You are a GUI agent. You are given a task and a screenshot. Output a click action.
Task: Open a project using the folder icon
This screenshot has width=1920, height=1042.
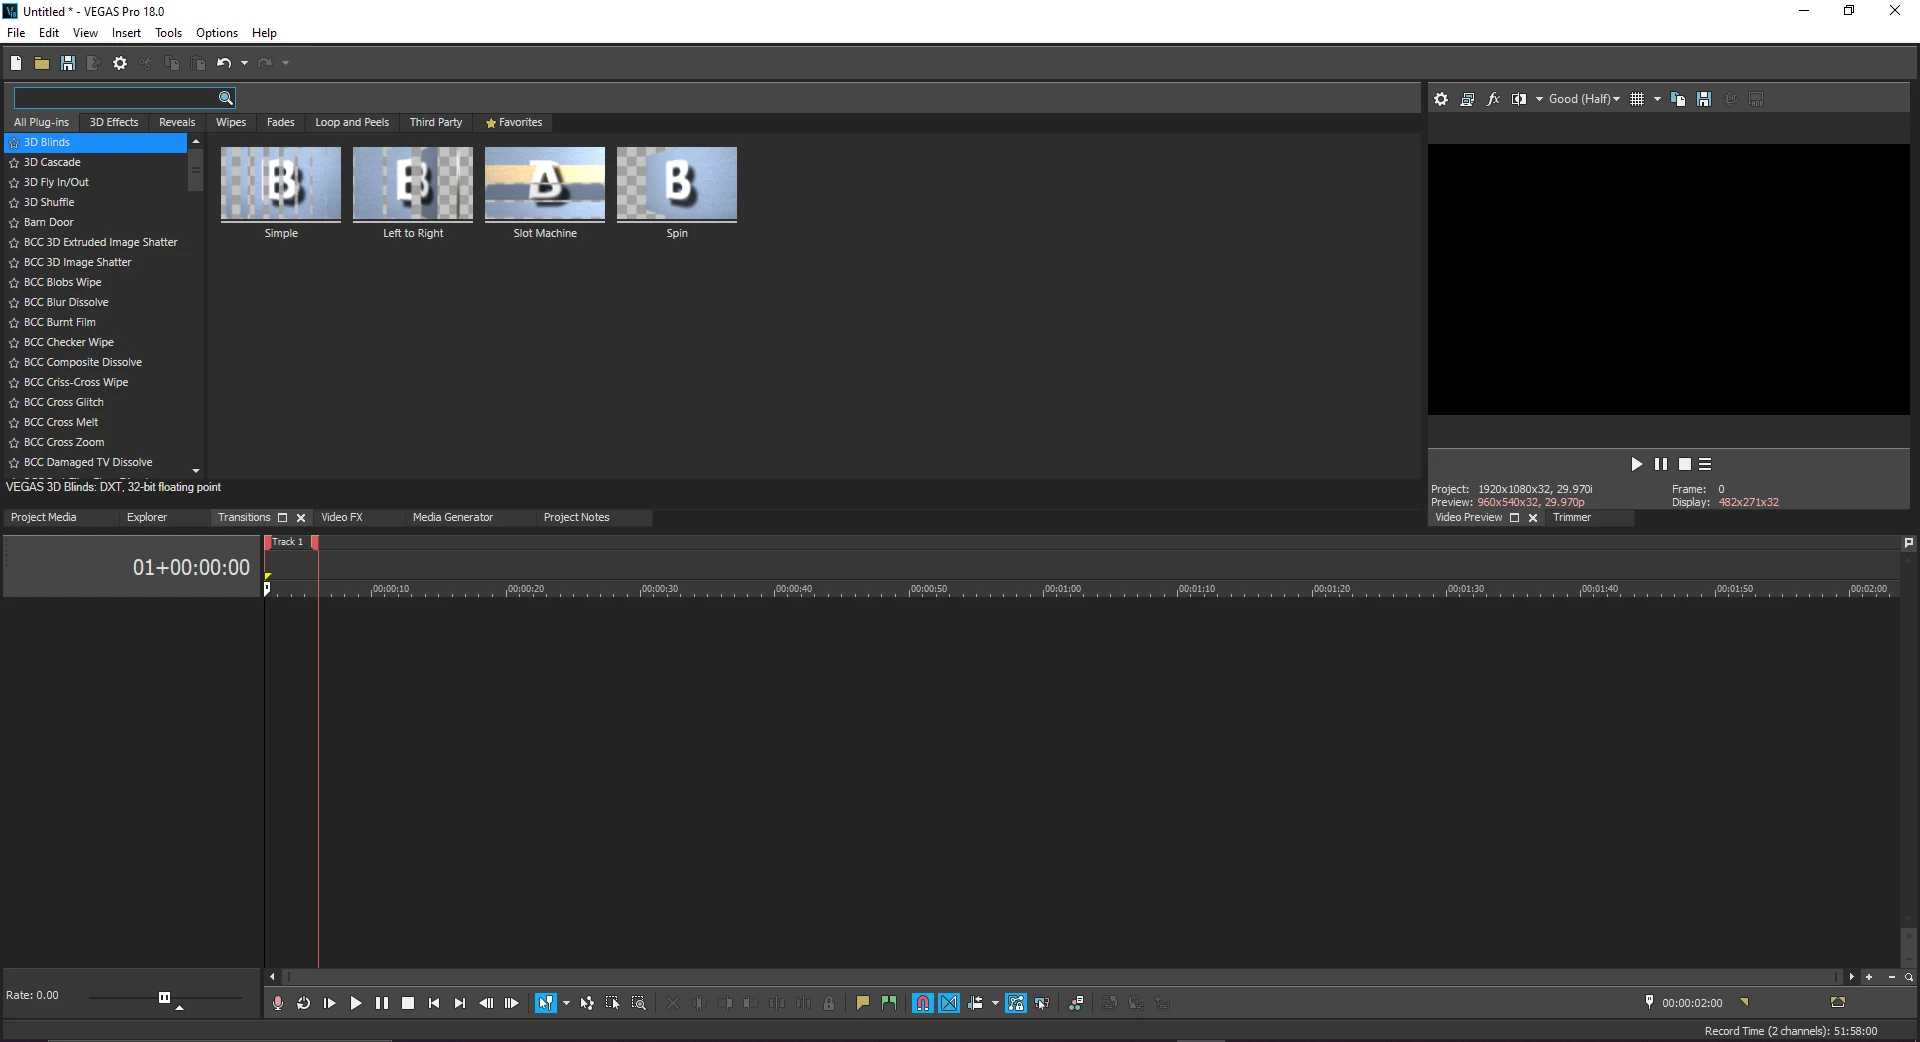click(x=42, y=63)
